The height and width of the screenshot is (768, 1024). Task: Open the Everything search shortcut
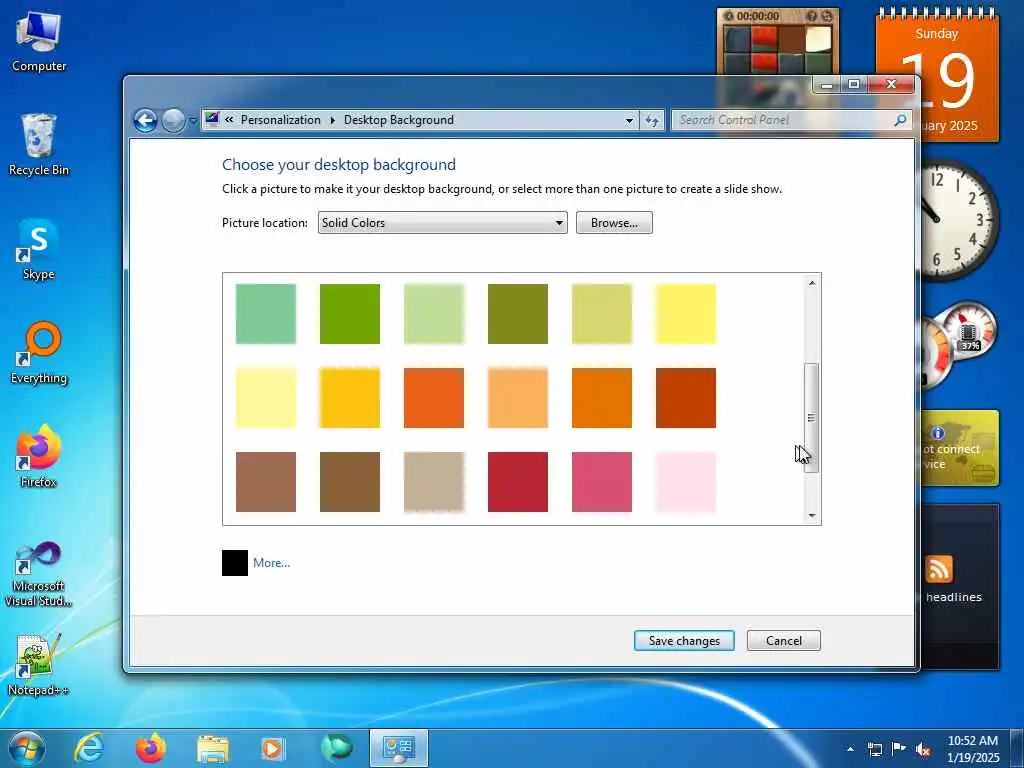point(39,353)
